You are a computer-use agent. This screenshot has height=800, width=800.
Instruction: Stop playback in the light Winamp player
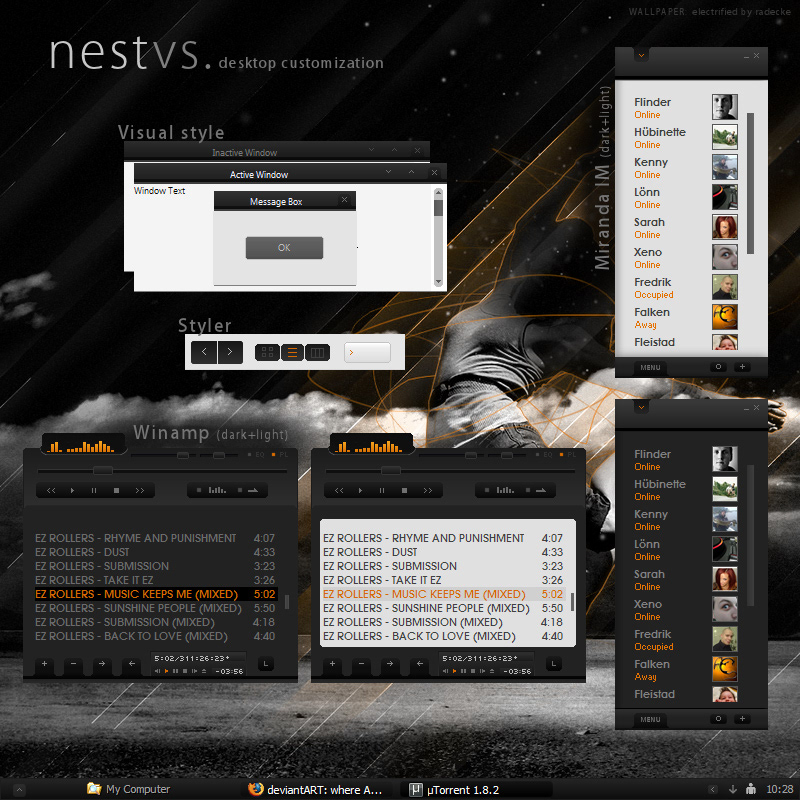(x=404, y=490)
